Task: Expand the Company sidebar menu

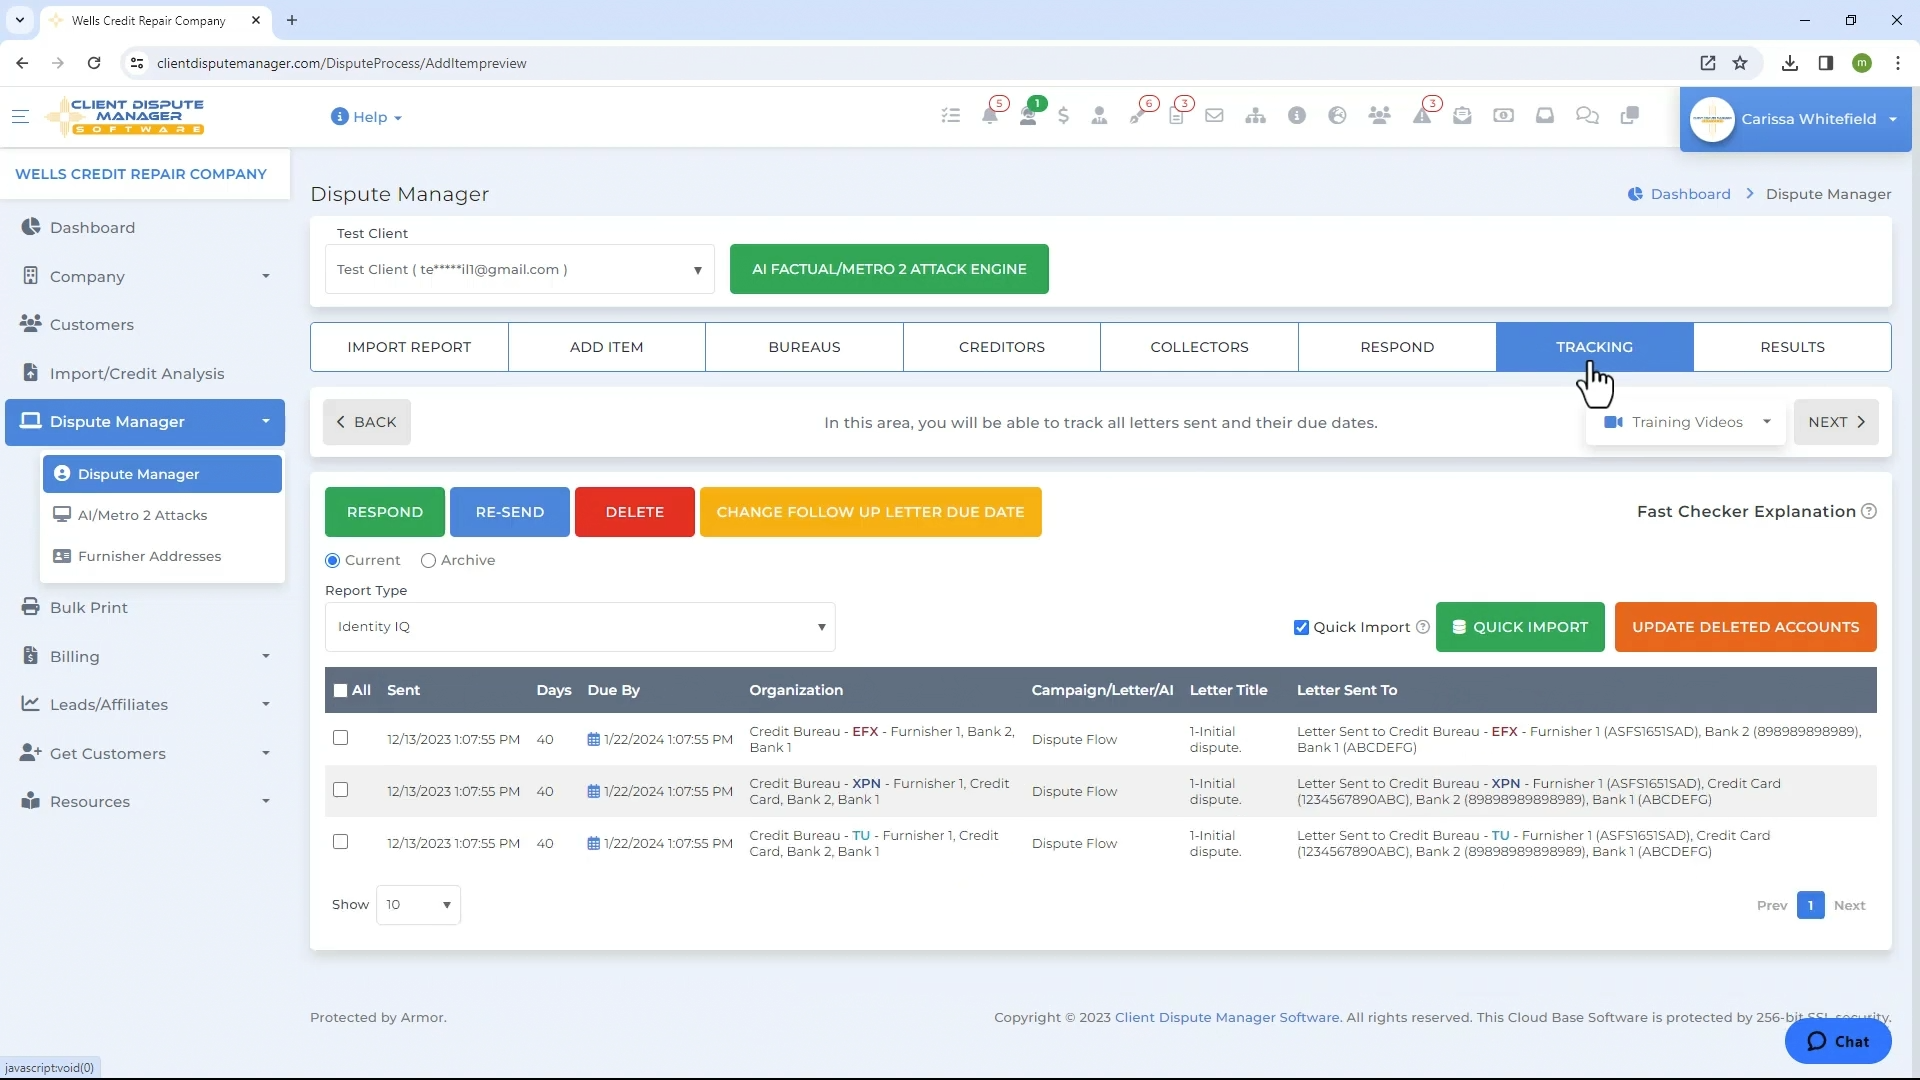Action: [145, 276]
